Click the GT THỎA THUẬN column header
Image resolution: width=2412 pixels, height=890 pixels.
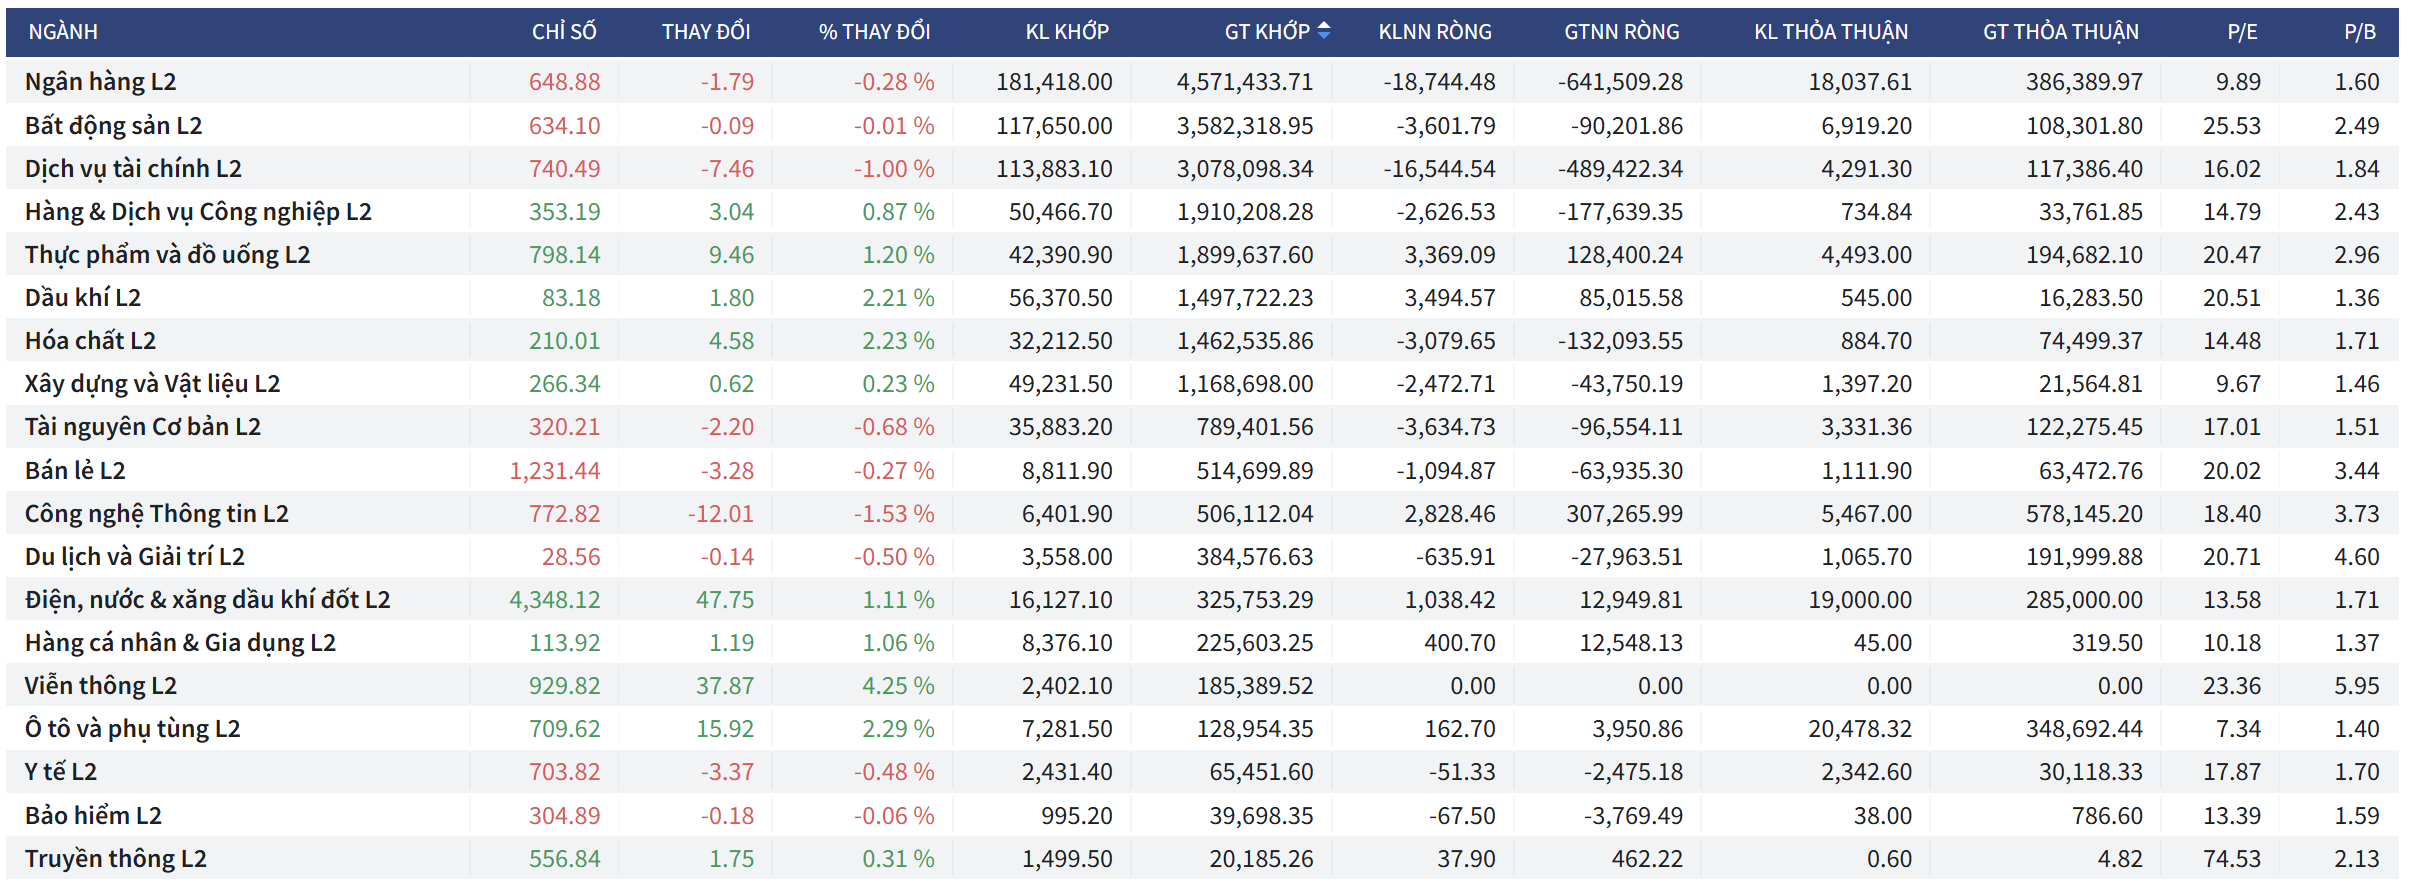pyautogui.click(x=2060, y=32)
